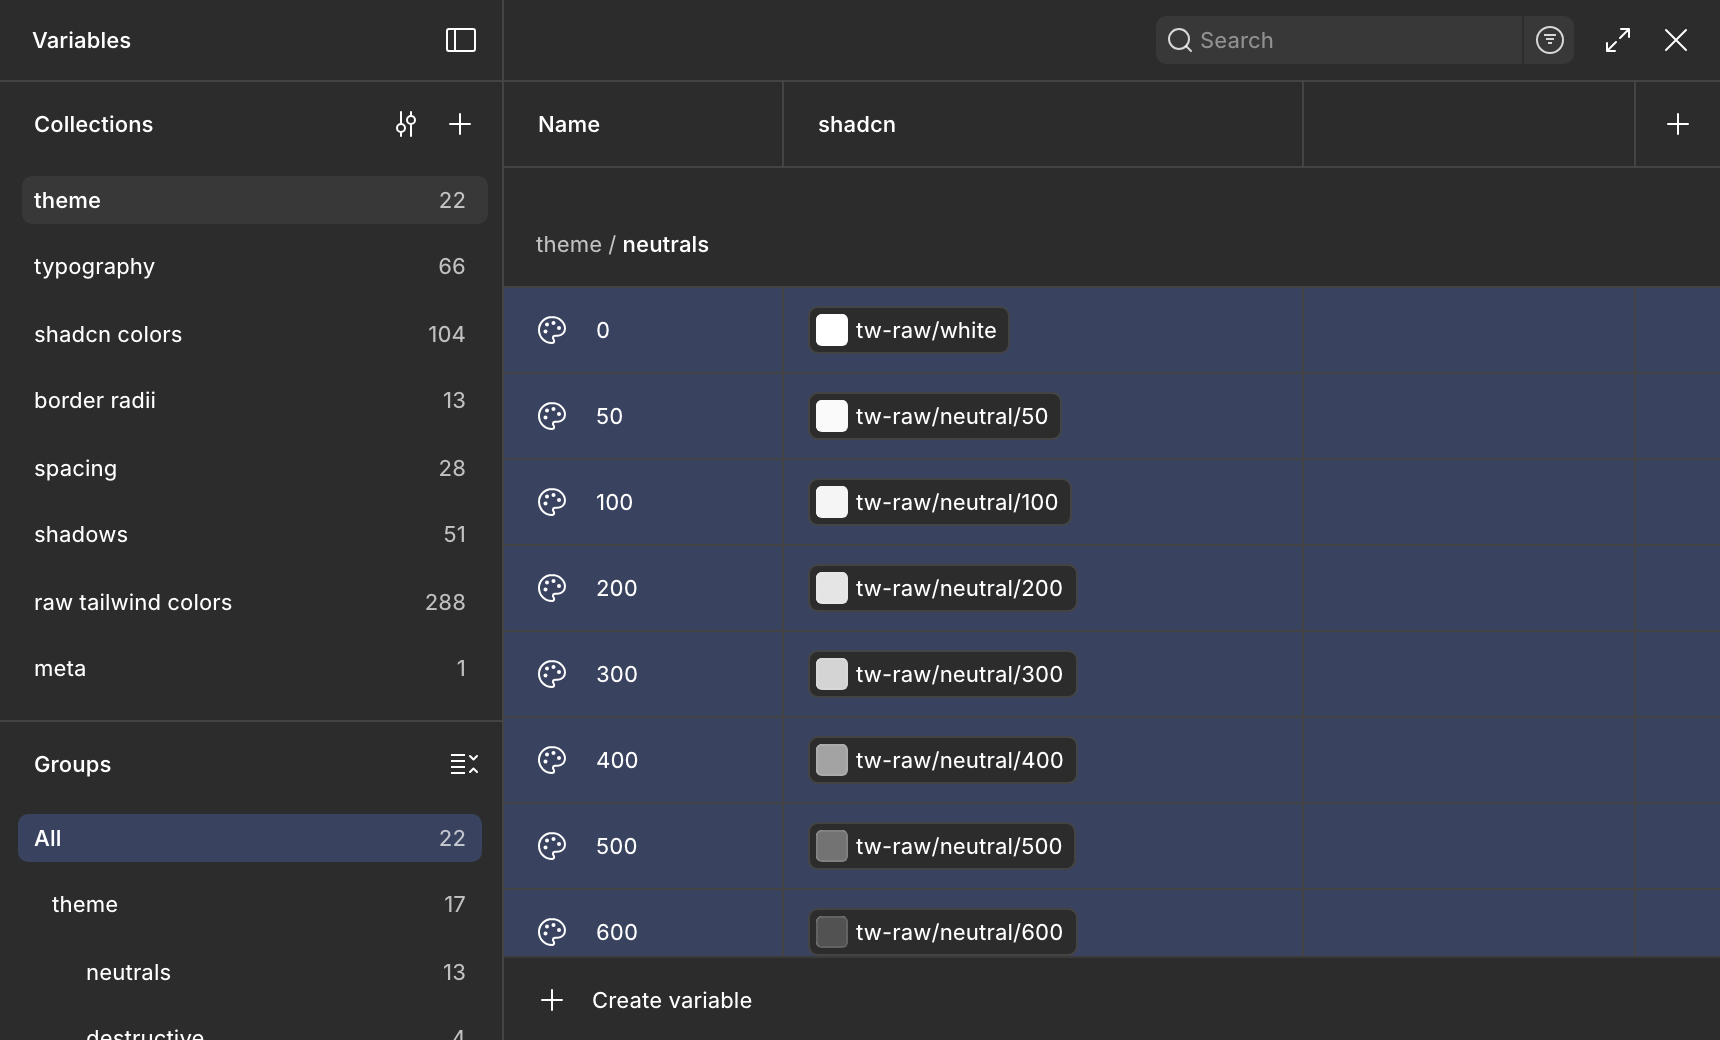1720x1040 pixels.
Task: Select the theme collection
Action: pos(254,200)
